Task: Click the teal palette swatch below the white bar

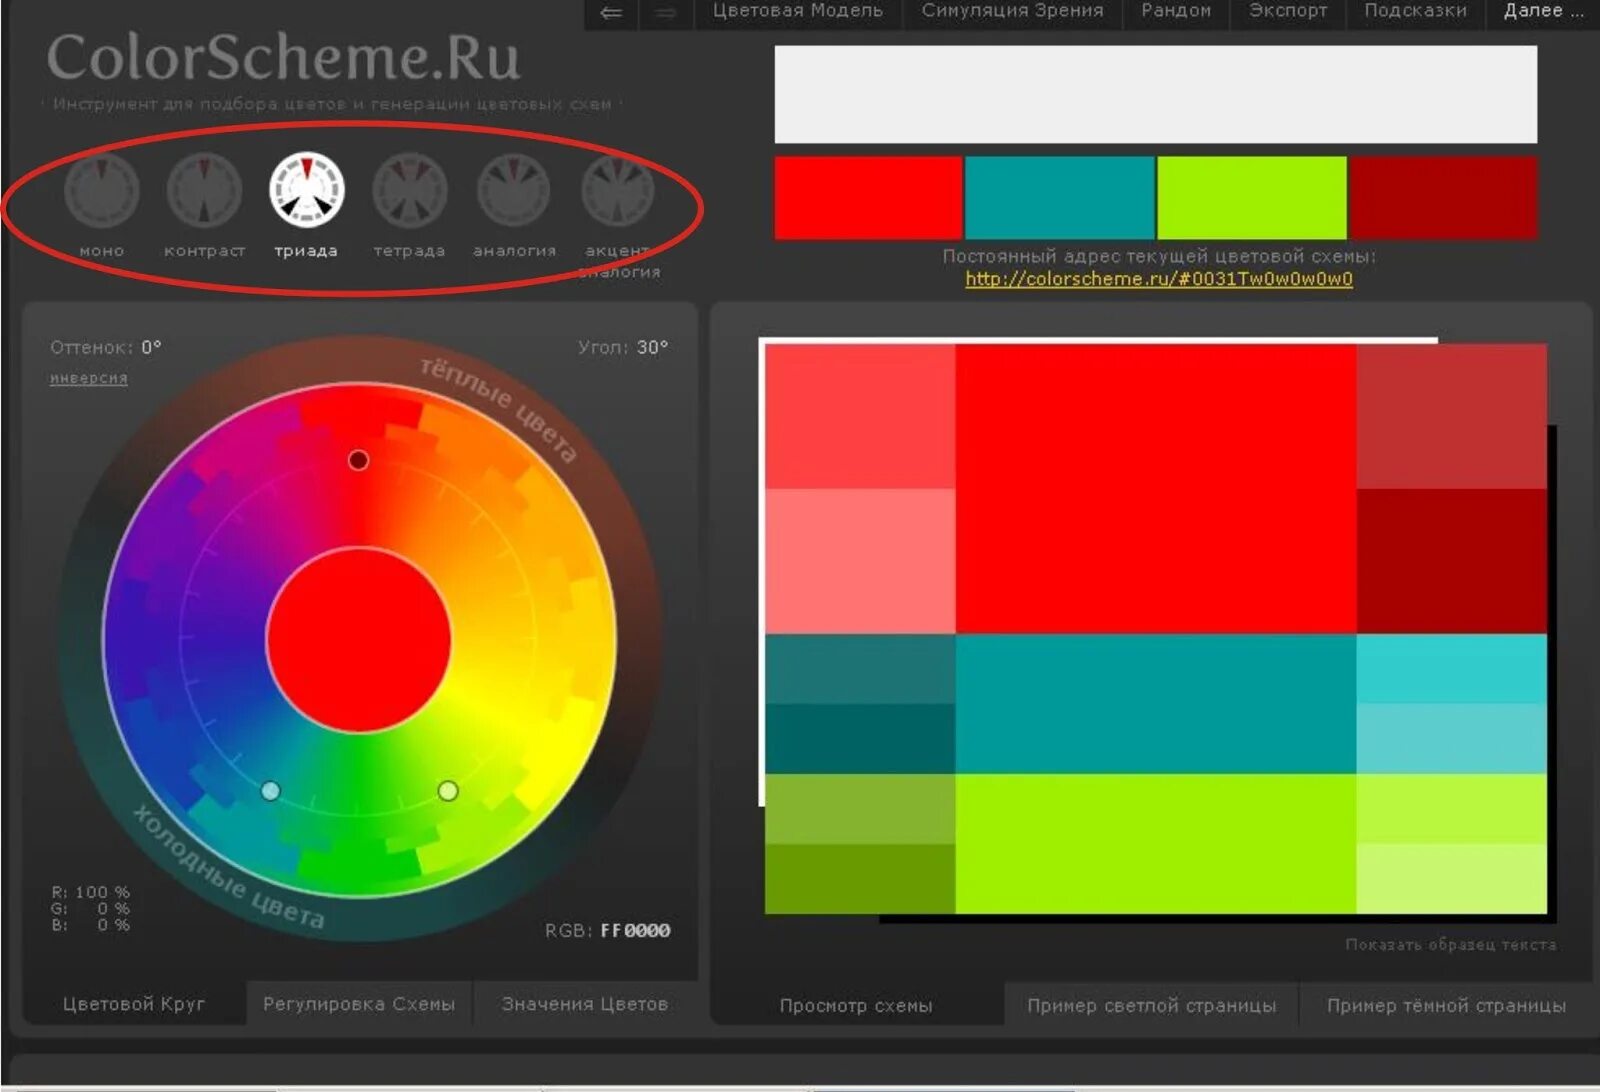Action: 1059,197
